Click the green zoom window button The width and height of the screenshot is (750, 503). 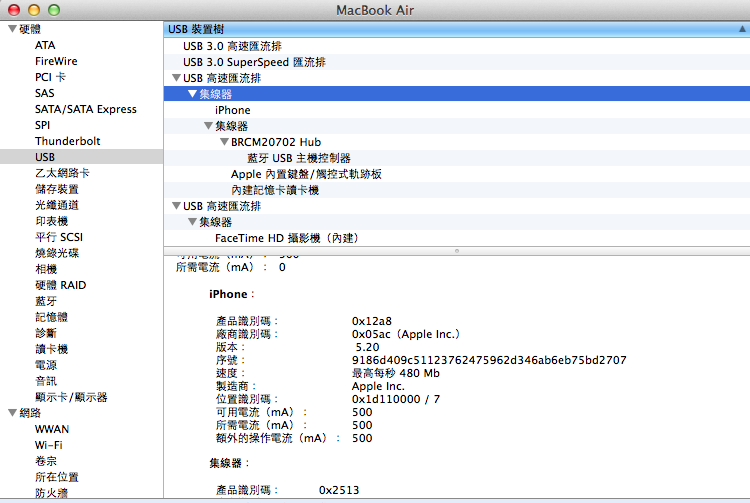coord(54,10)
